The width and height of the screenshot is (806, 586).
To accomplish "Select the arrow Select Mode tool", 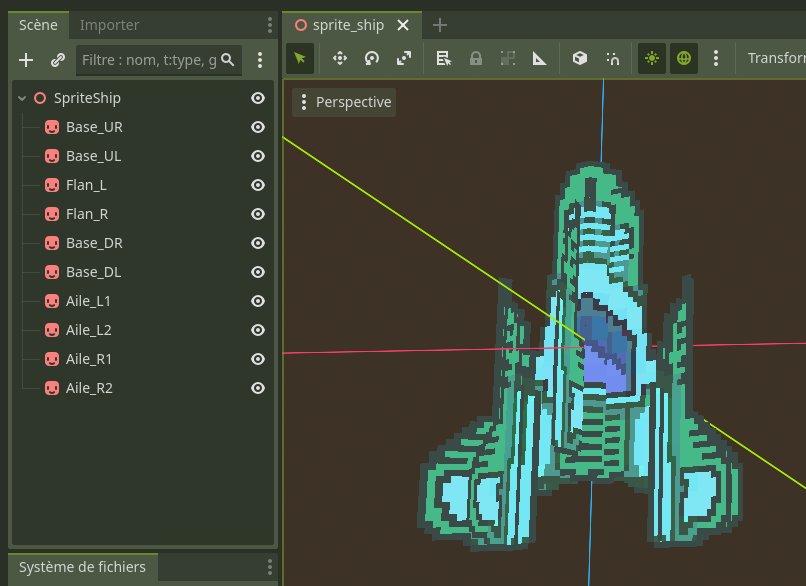I will point(300,58).
